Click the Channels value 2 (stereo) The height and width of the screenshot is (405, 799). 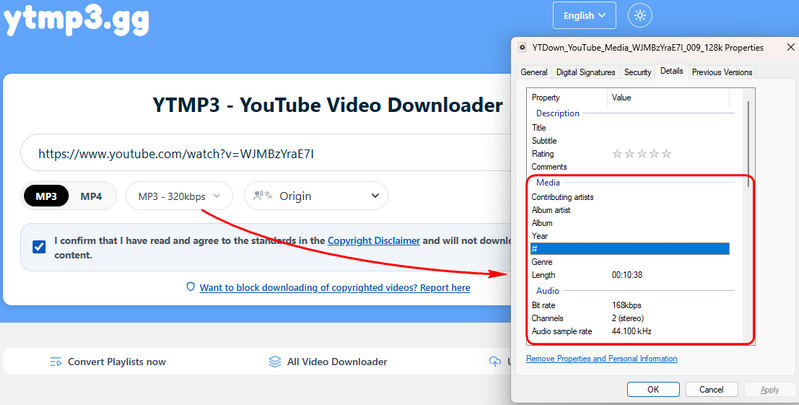coord(628,318)
